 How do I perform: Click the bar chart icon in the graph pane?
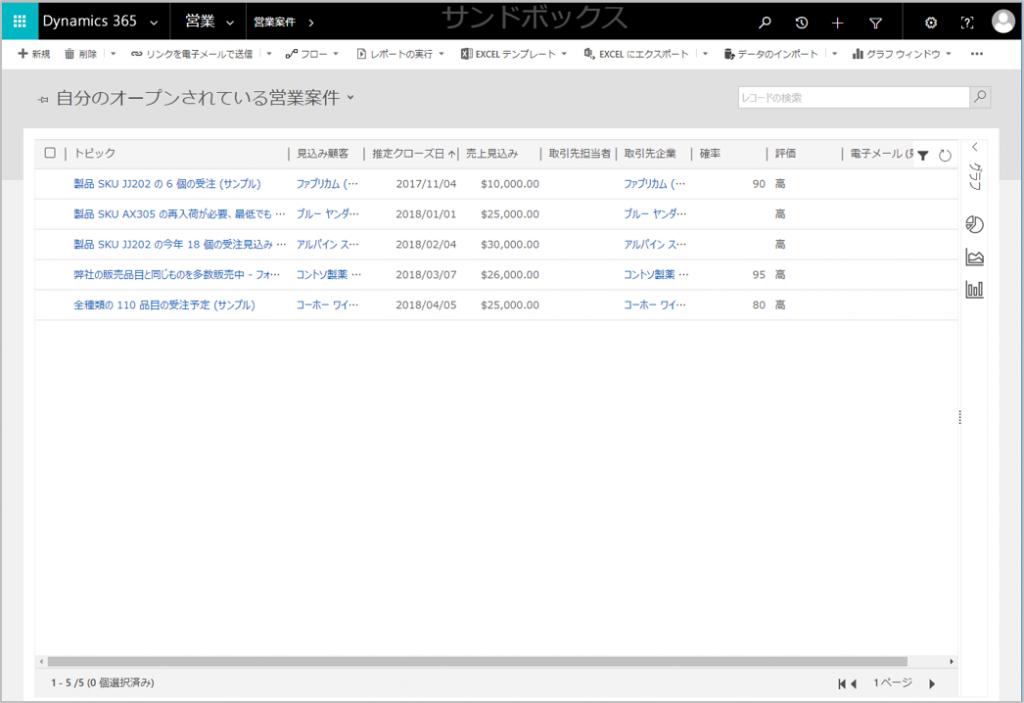pos(974,290)
